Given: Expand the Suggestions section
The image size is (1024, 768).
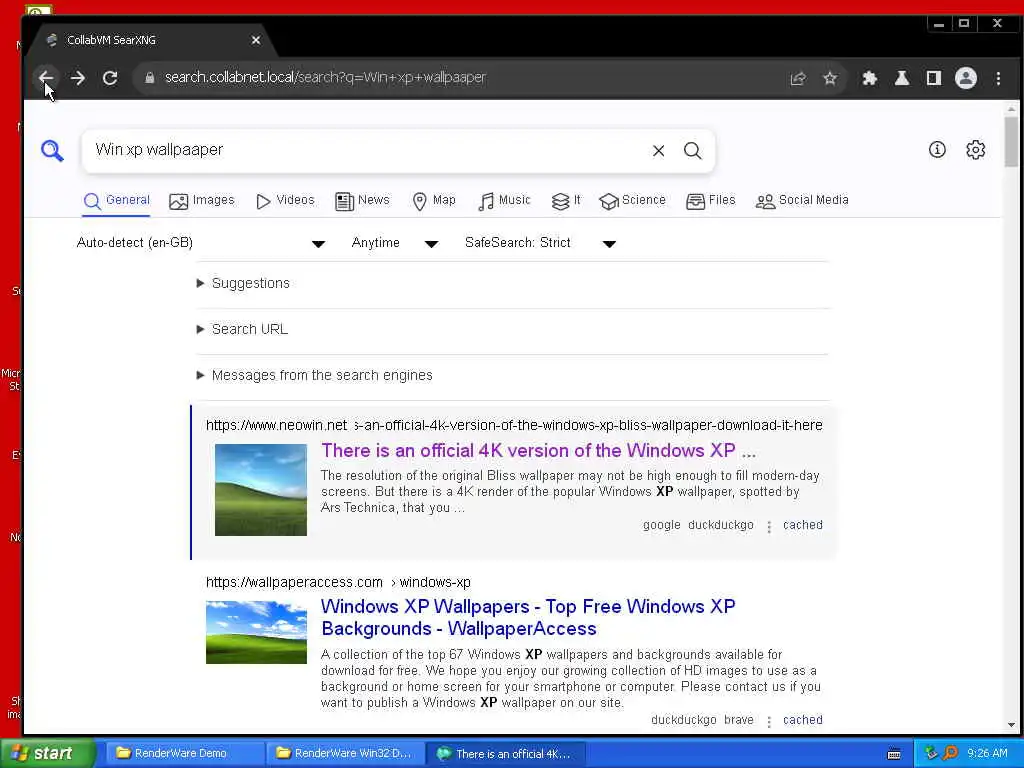Looking at the screenshot, I should coord(243,283).
